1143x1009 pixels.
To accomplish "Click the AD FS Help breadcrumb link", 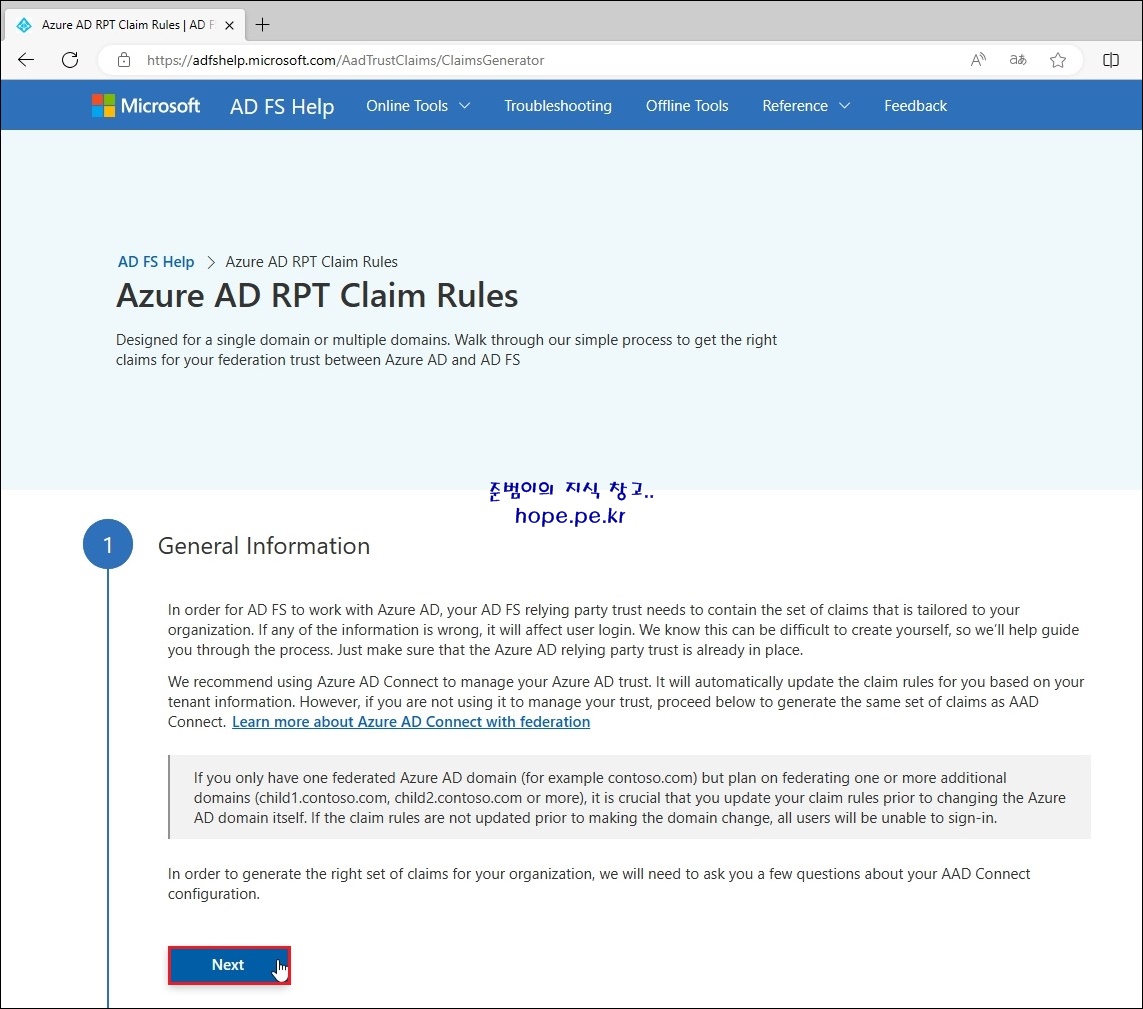I will point(156,262).
